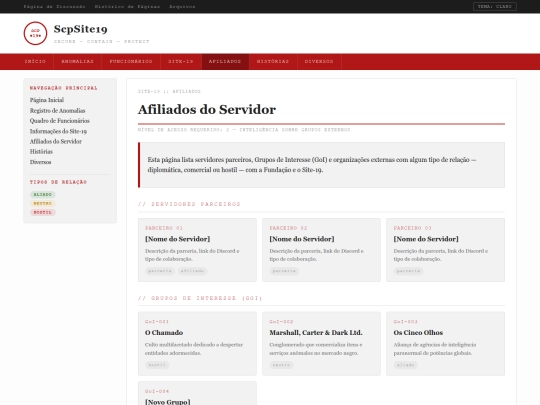The height and width of the screenshot is (405, 540).
Task: Click the yellow Neutro relation badge
Action: [x=43, y=204]
